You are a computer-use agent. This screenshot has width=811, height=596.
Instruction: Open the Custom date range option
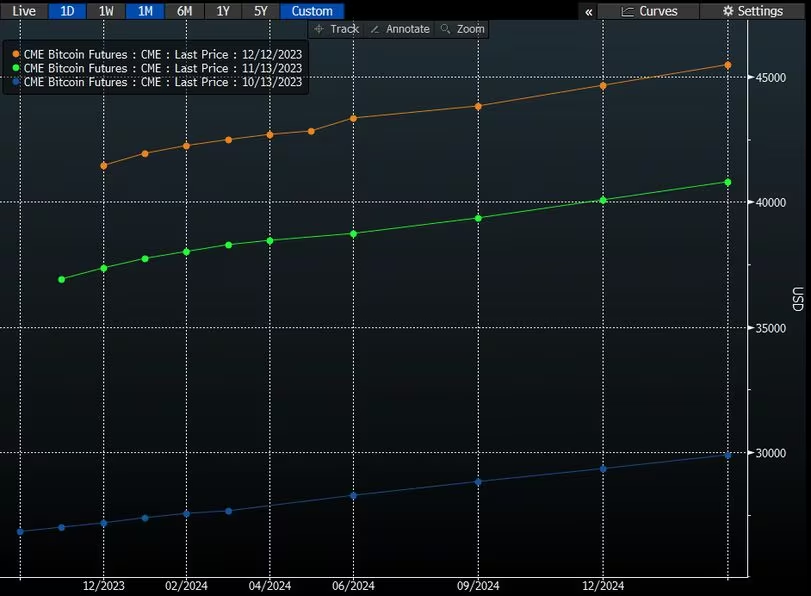pyautogui.click(x=312, y=11)
